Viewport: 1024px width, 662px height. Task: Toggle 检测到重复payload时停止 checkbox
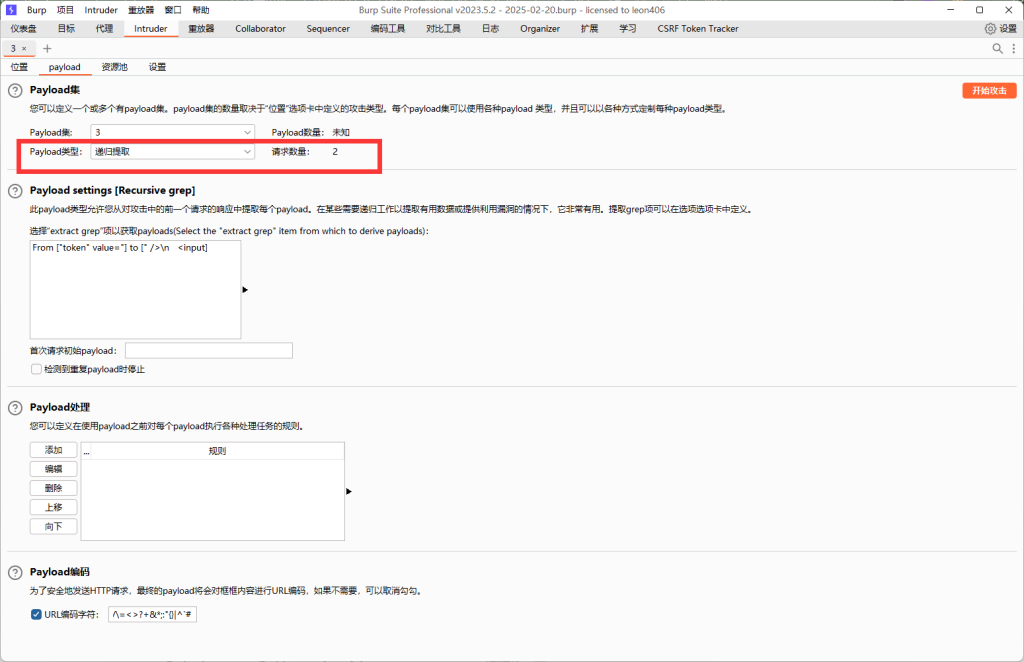tap(37, 369)
